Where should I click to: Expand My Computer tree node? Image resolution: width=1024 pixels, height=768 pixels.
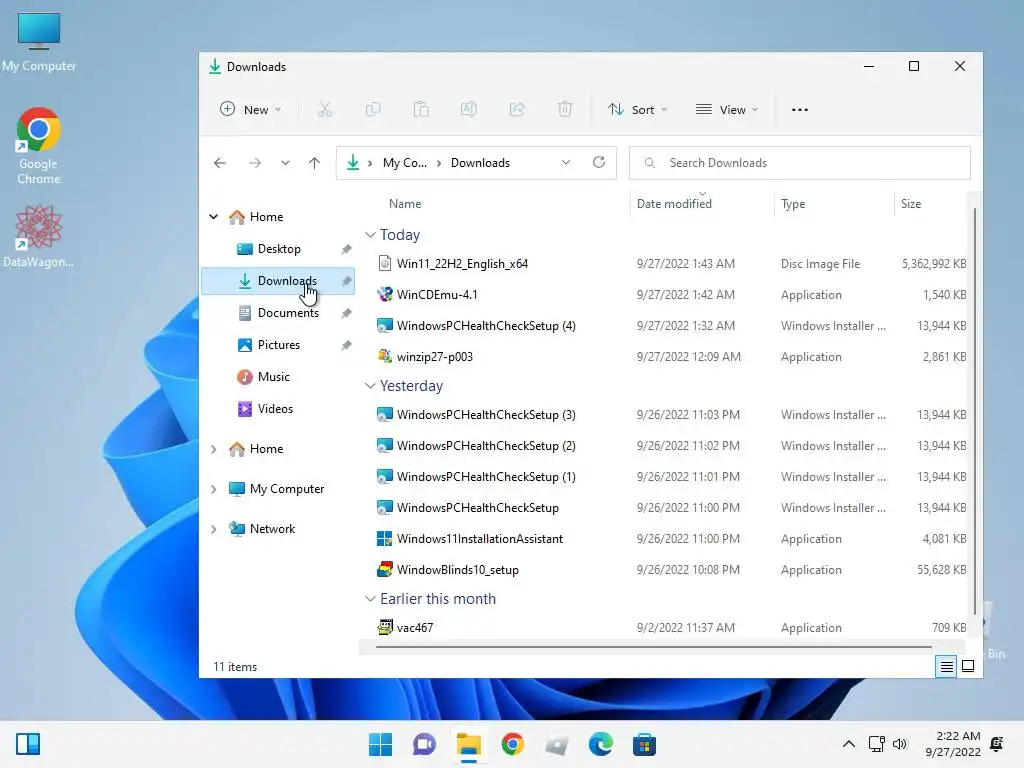[x=214, y=489]
